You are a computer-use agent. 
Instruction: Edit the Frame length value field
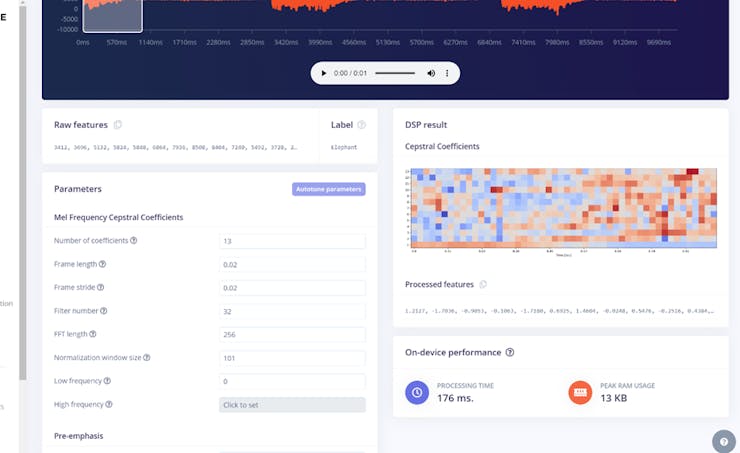coord(292,264)
